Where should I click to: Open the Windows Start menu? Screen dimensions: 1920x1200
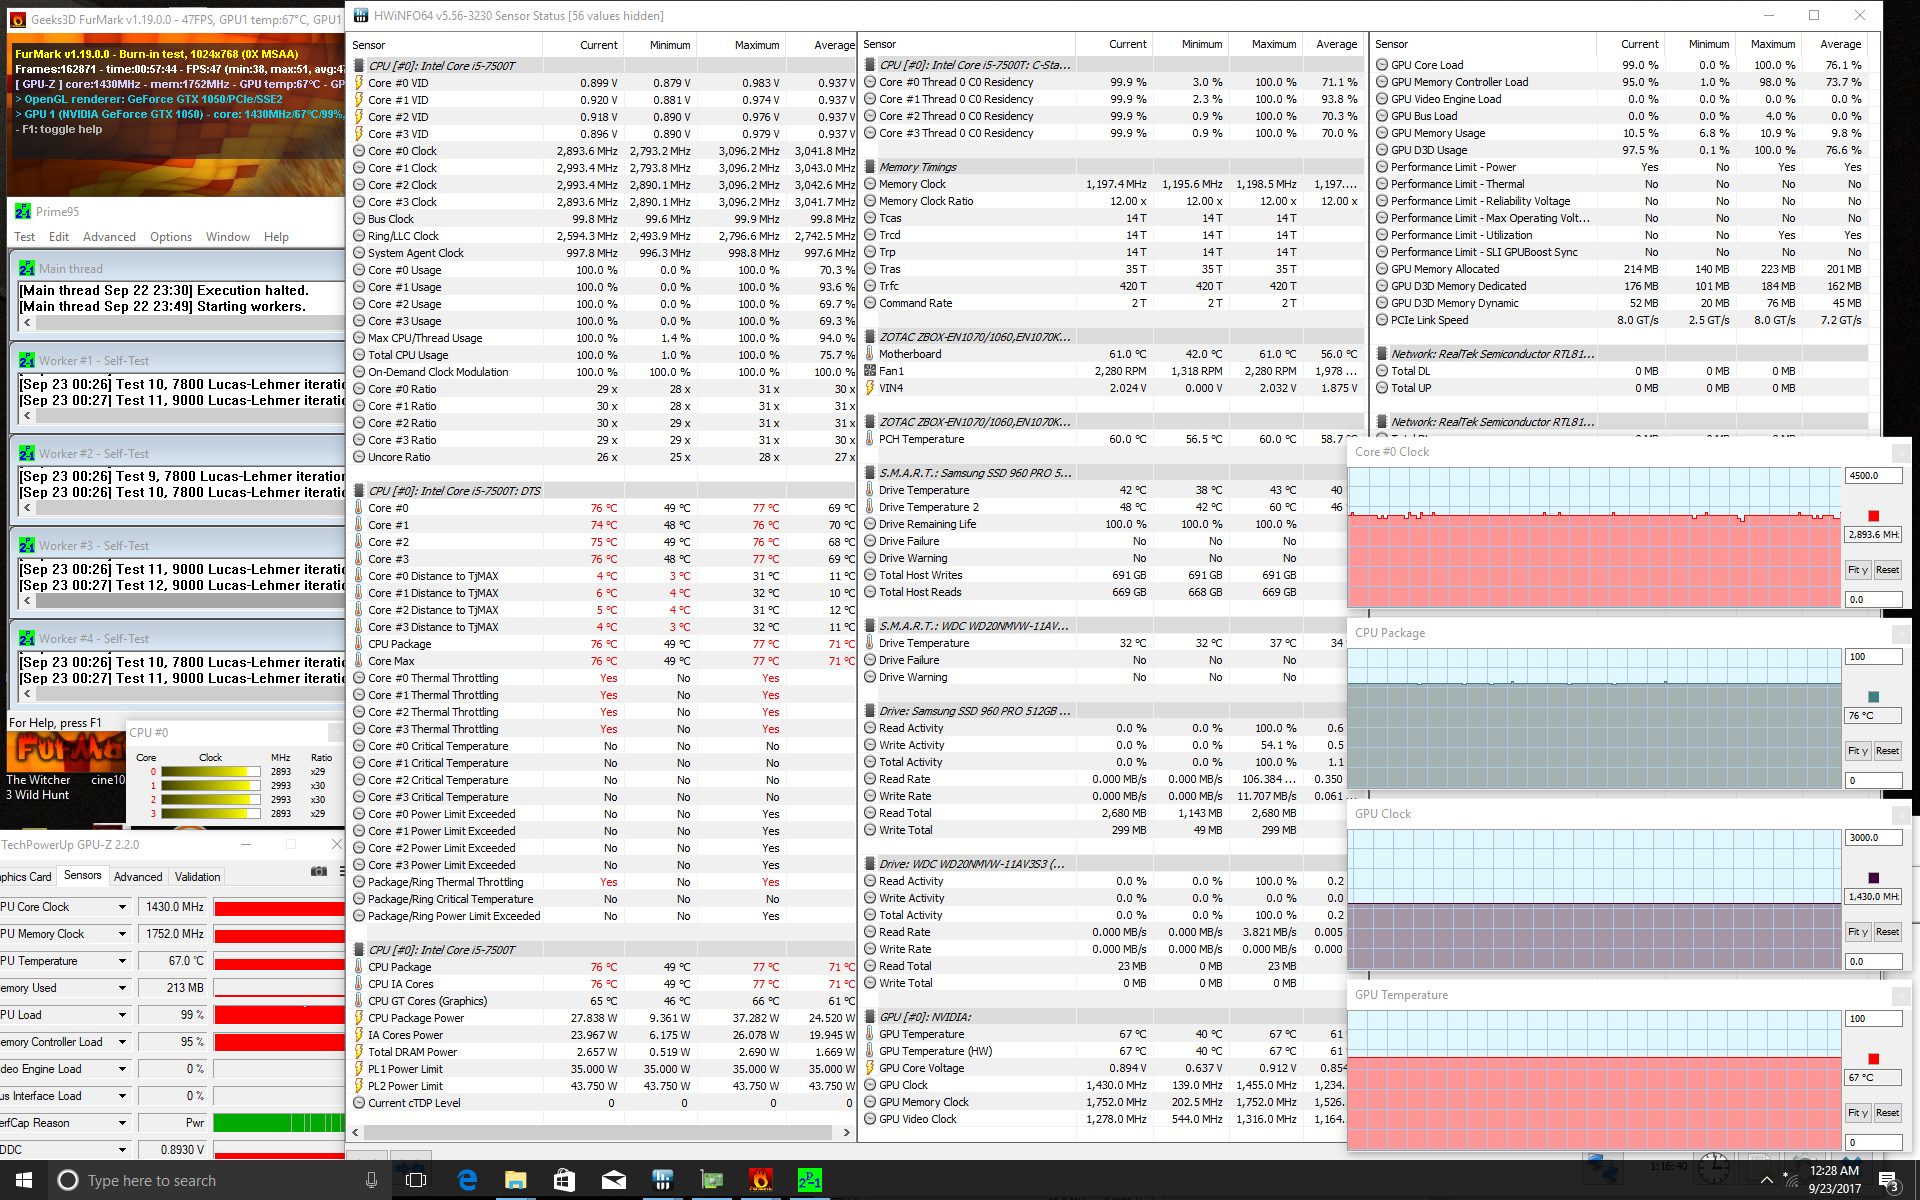click(24, 1180)
